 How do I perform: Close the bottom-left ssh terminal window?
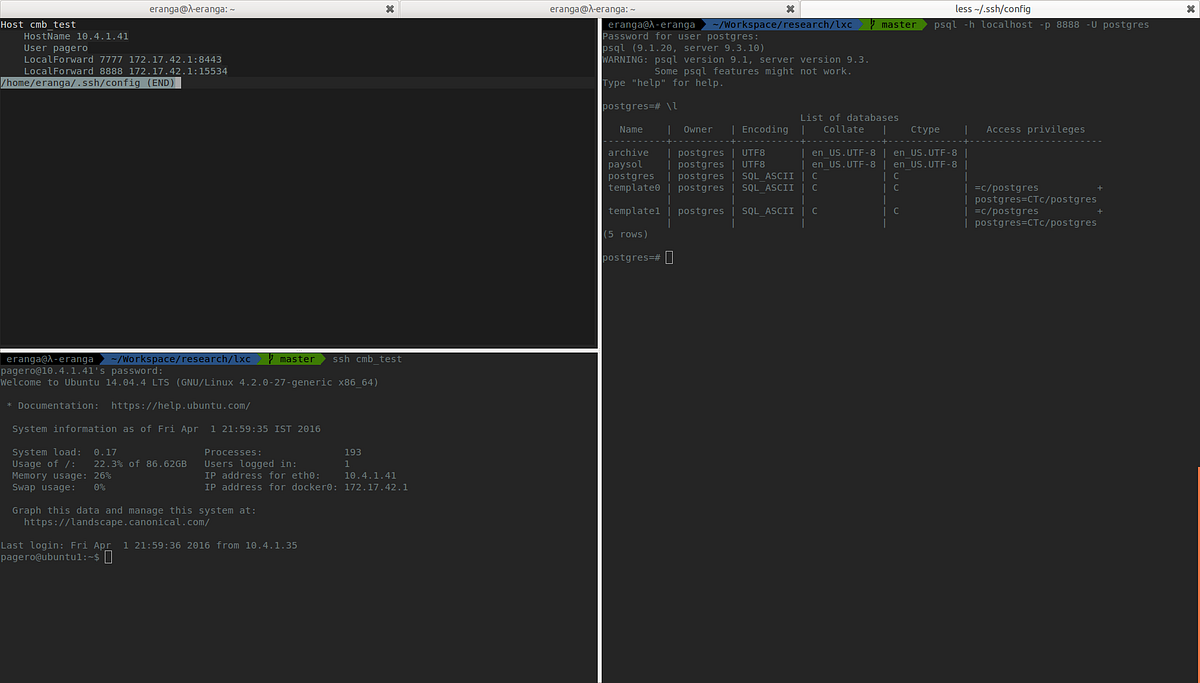[789, 8]
